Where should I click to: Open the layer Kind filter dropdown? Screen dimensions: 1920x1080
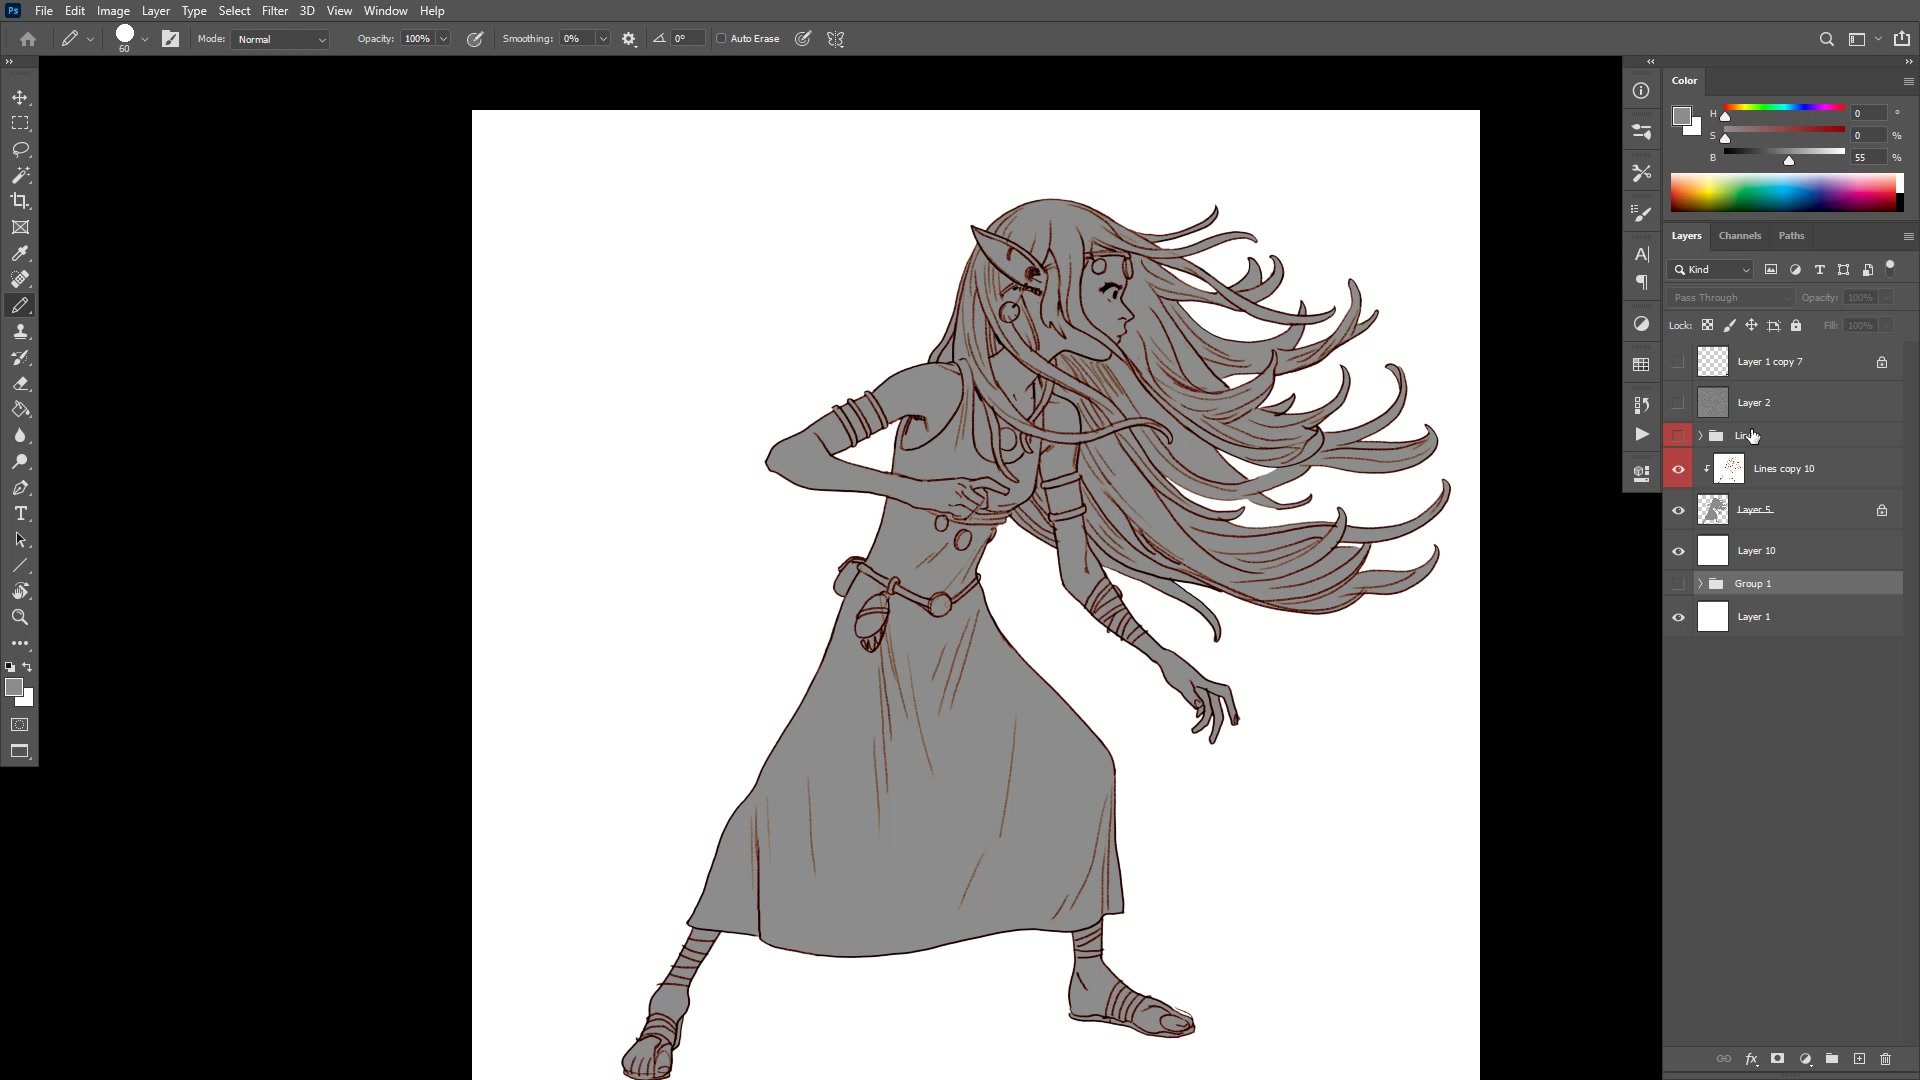coord(1710,270)
